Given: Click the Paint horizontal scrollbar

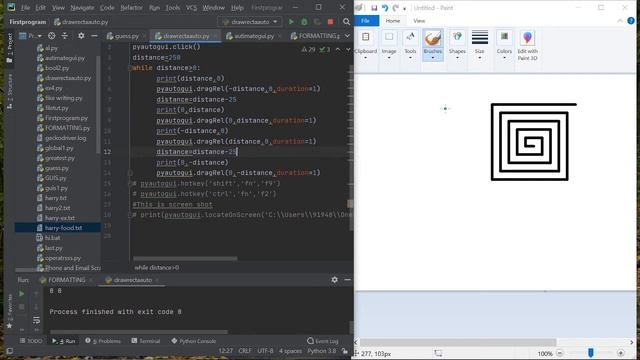Looking at the screenshot, I should tap(458, 342).
